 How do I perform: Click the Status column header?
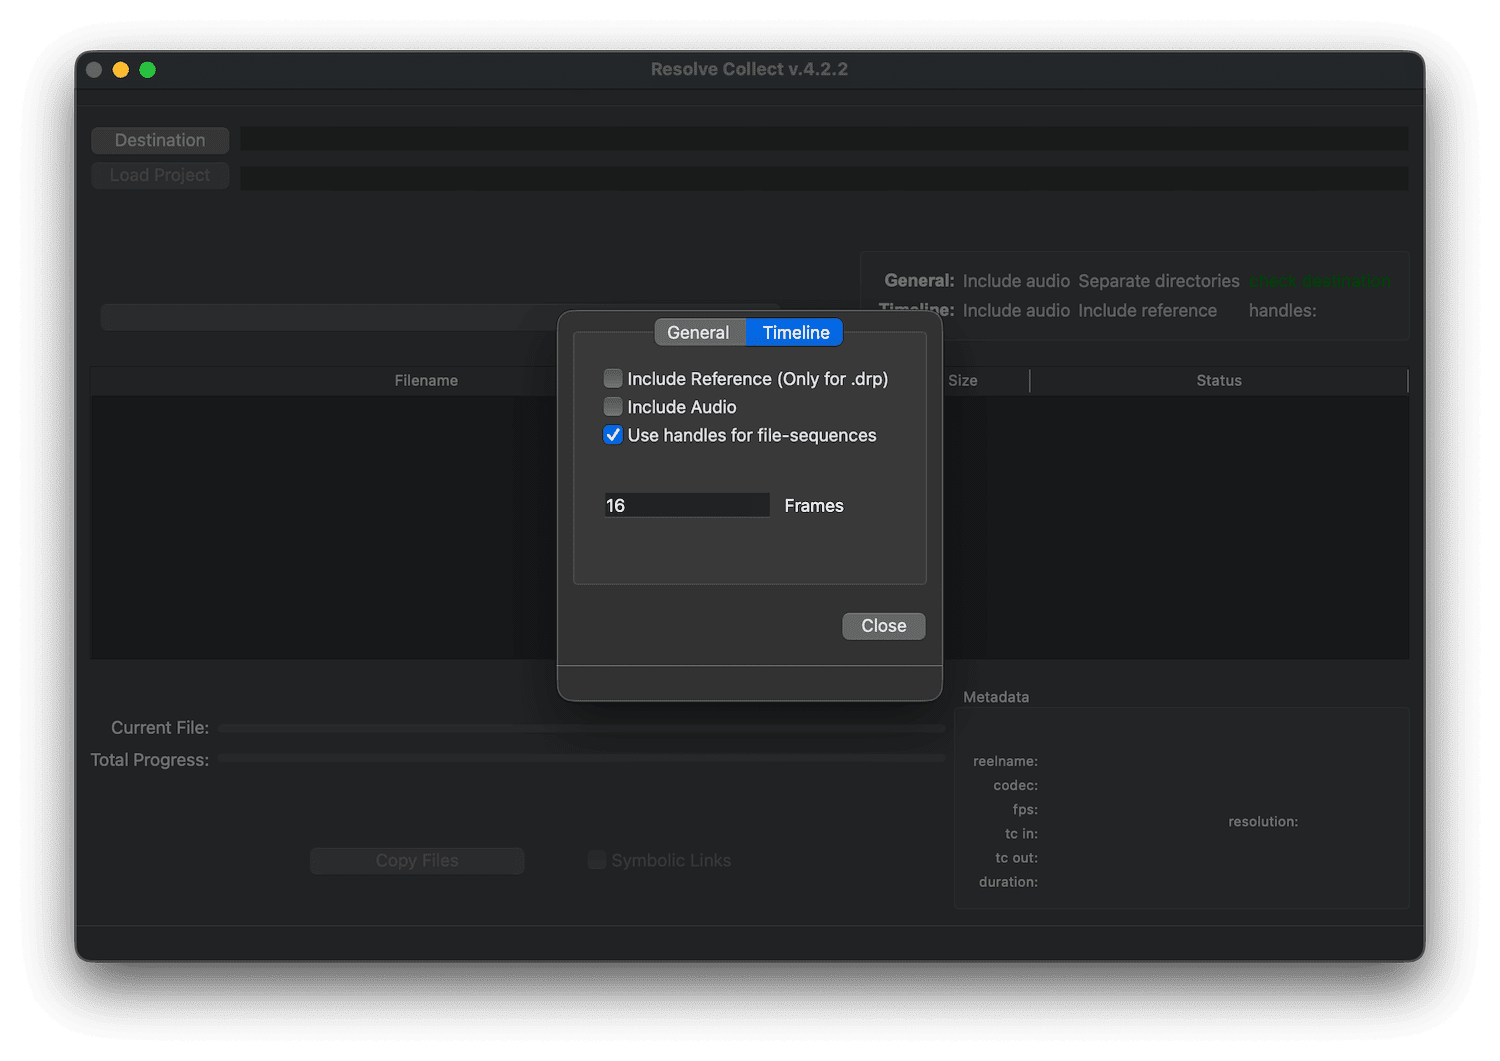tap(1219, 381)
